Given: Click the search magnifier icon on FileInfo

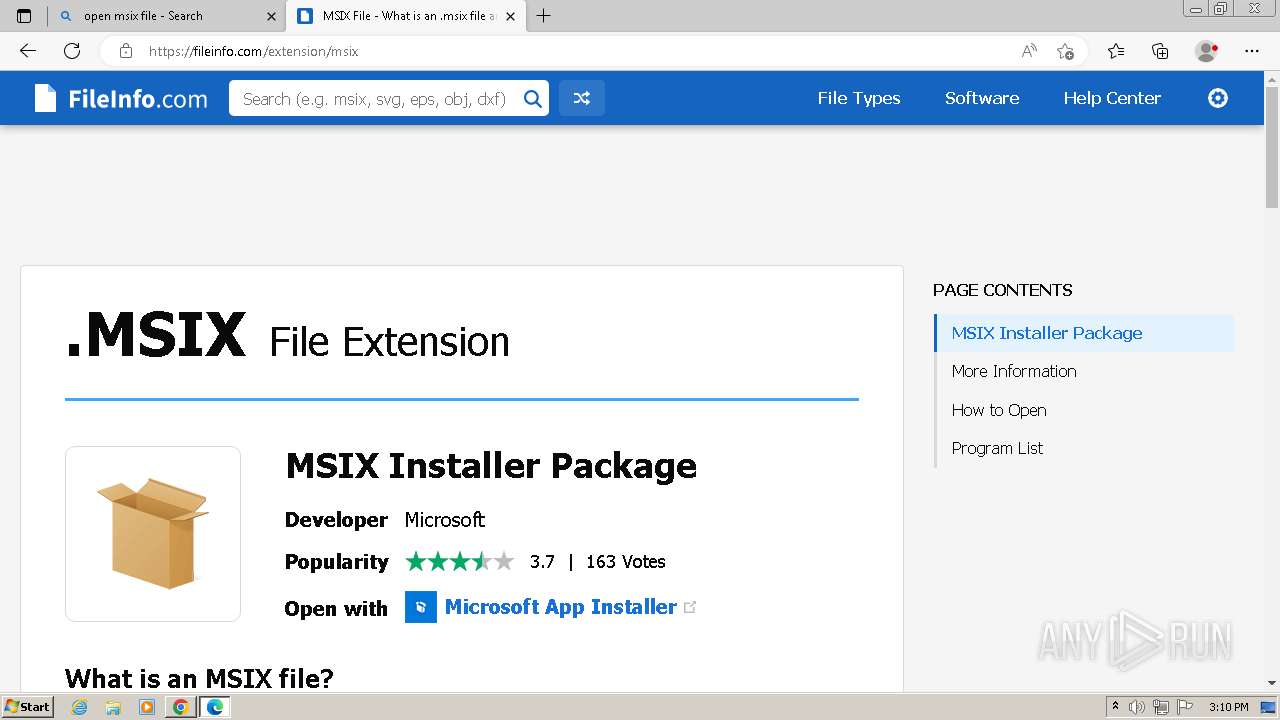Looking at the screenshot, I should tap(533, 98).
